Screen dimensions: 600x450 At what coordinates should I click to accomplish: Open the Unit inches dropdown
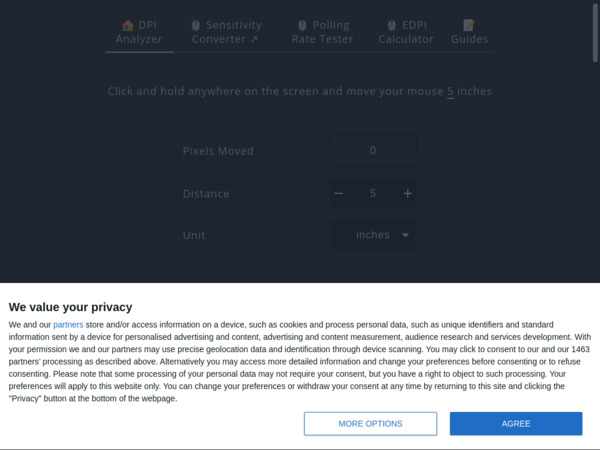click(x=373, y=235)
